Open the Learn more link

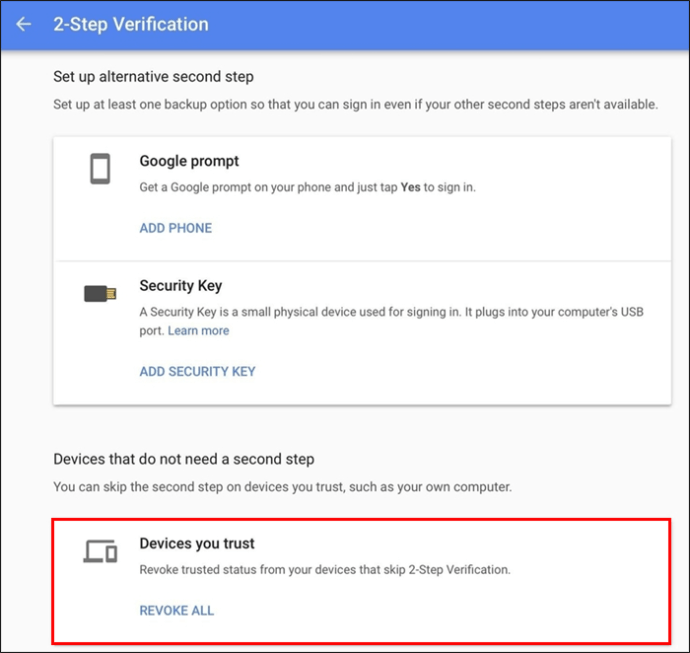point(198,331)
